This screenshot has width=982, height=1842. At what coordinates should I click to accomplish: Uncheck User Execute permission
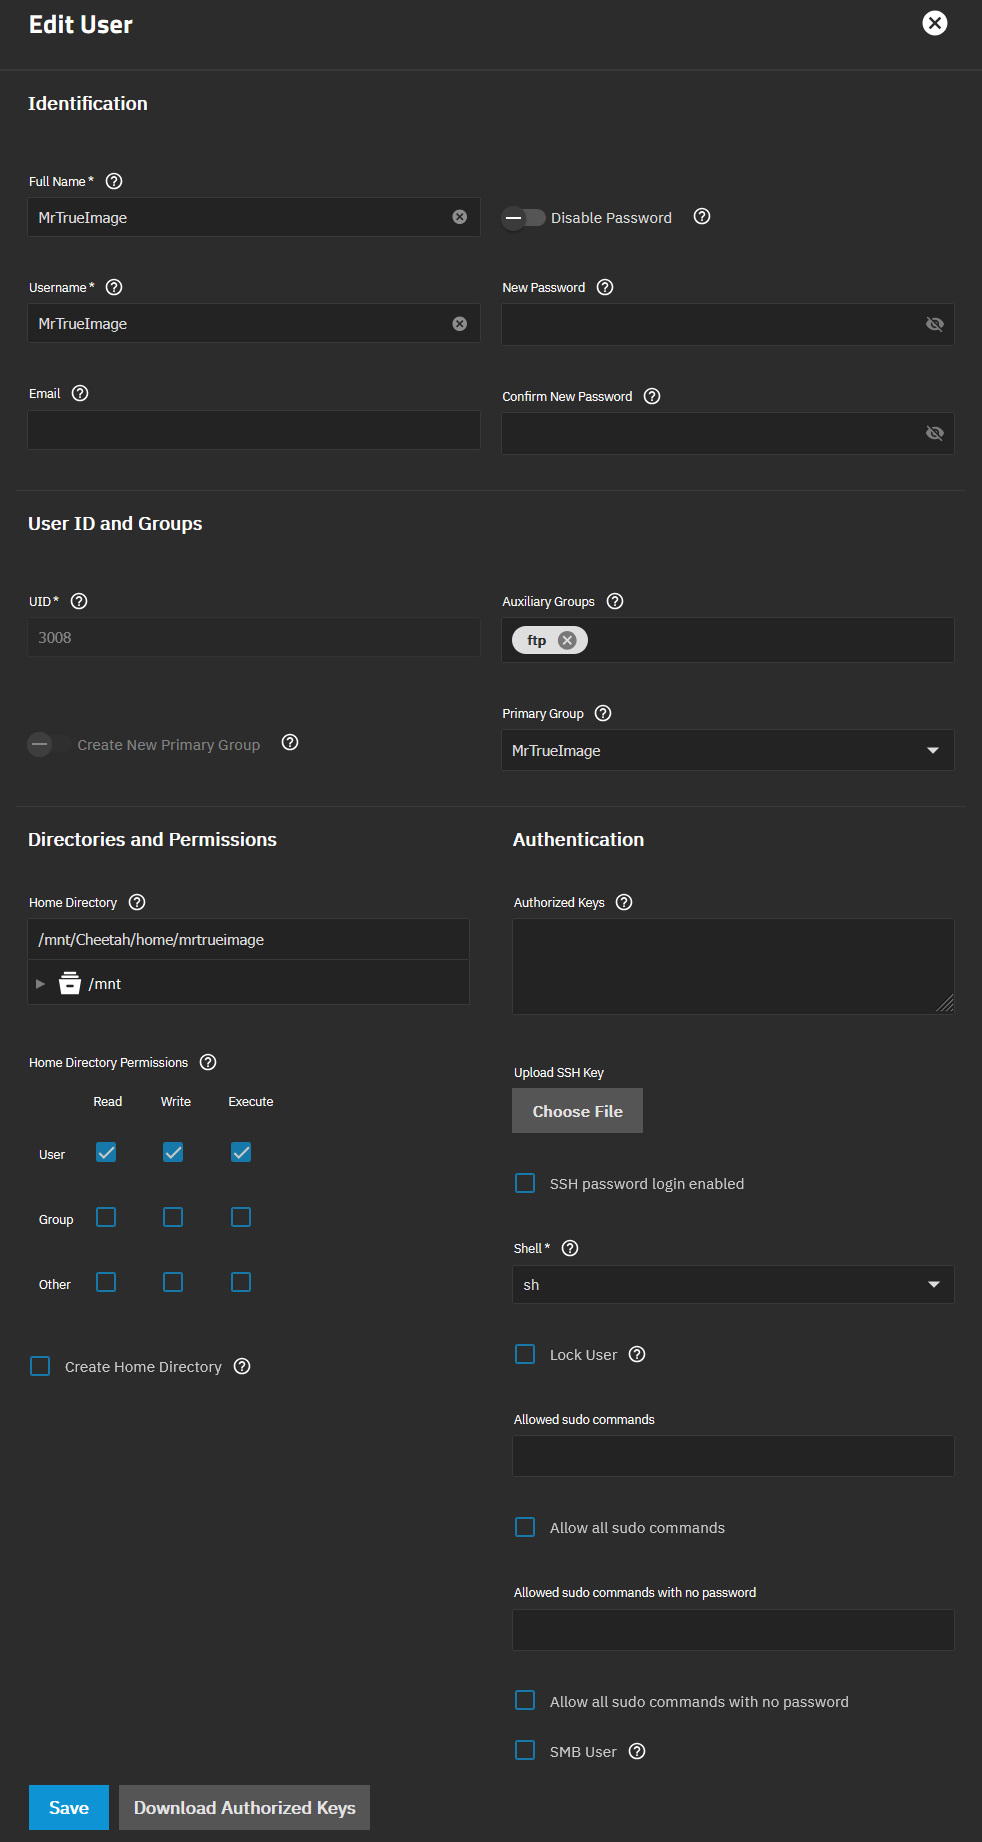coord(241,1152)
